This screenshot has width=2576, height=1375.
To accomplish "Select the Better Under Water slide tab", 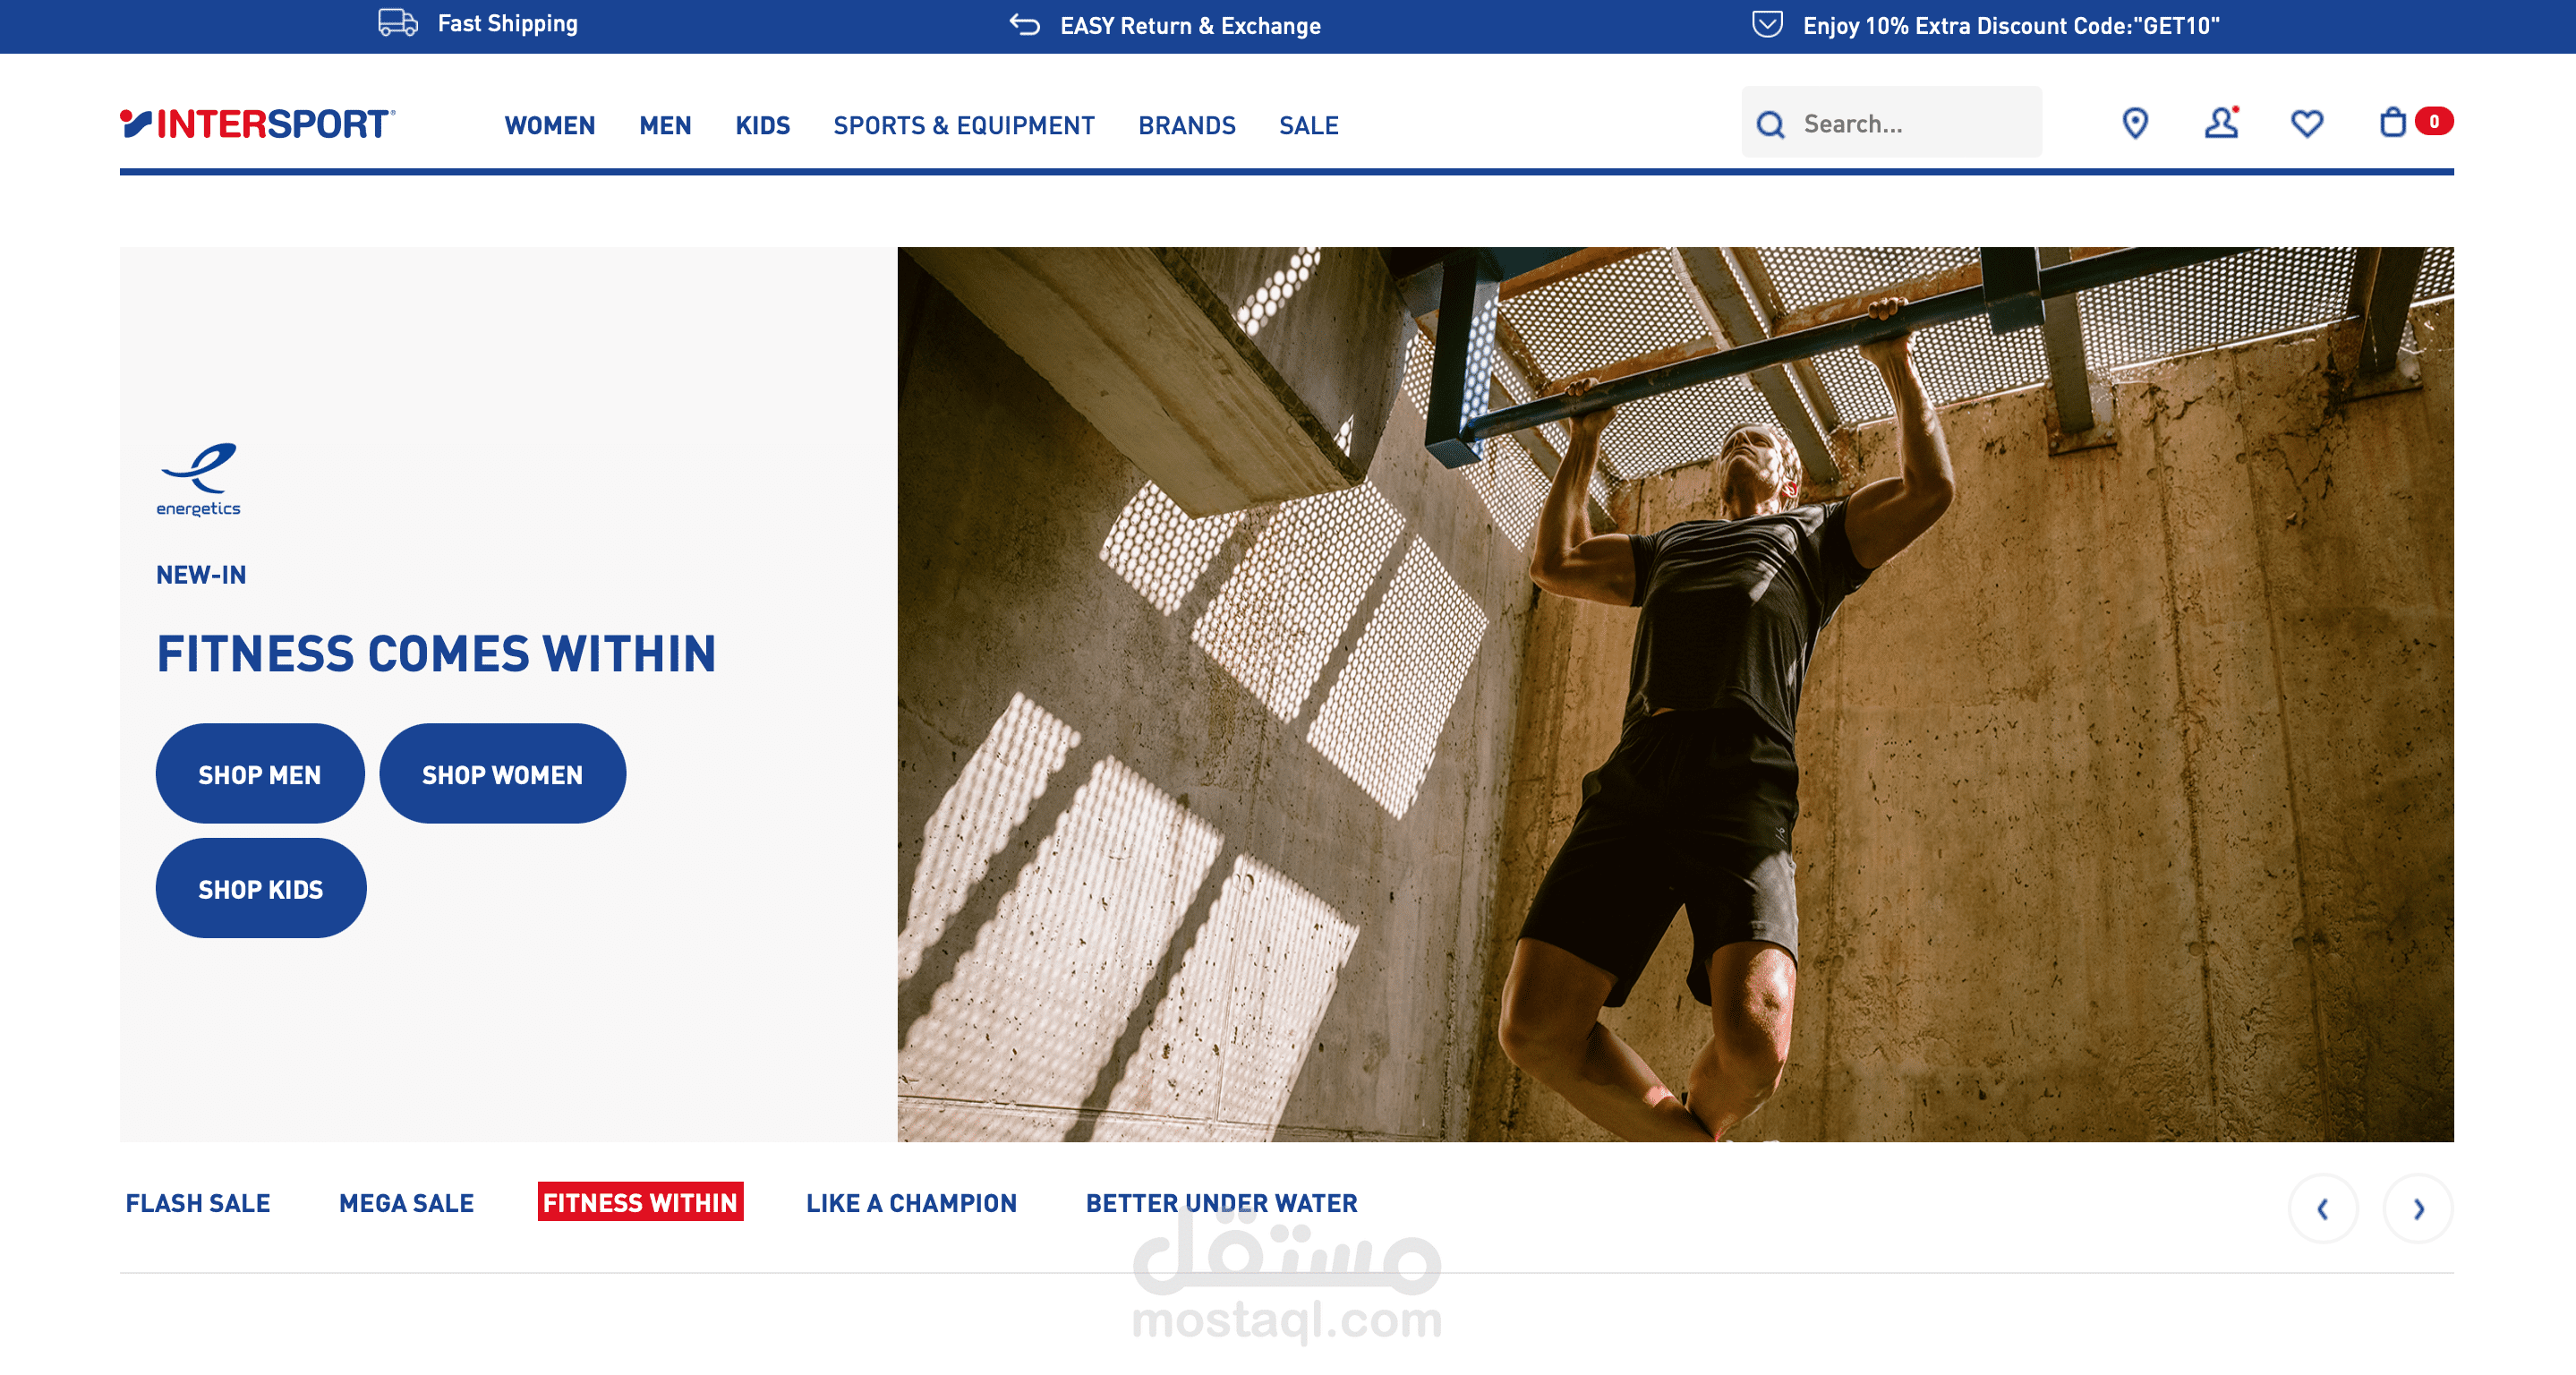I will 1221,1202.
